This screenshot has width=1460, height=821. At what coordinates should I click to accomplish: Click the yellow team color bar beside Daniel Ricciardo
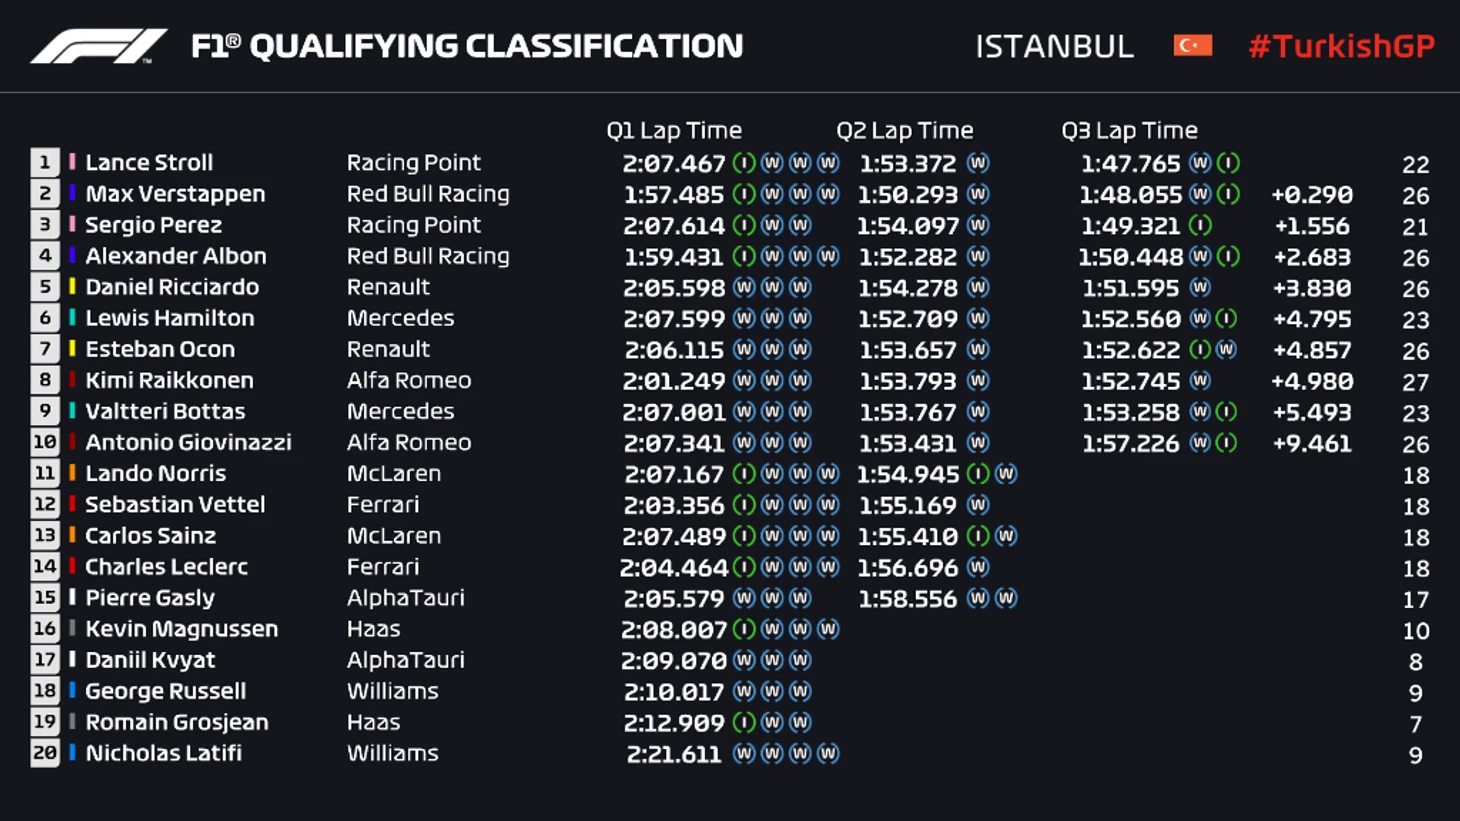[x=72, y=287]
